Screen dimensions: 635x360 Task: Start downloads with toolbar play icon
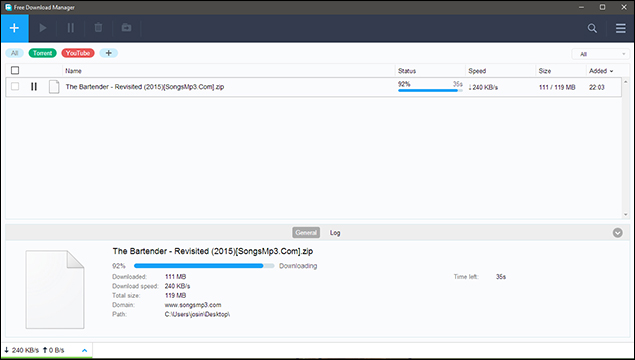pyautogui.click(x=43, y=28)
